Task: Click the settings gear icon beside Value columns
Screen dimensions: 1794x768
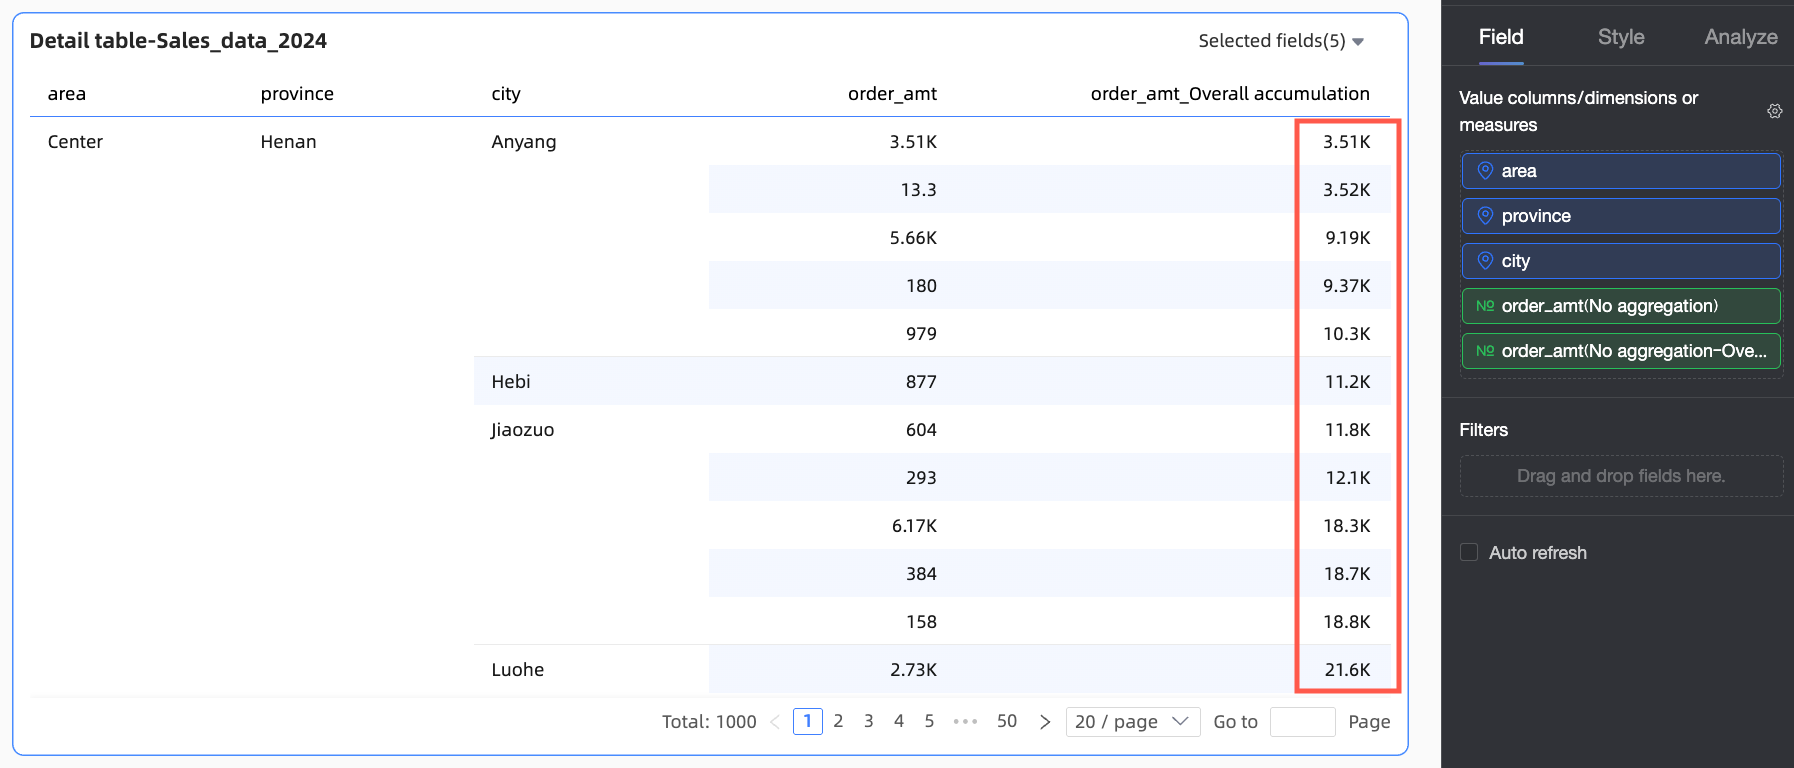Action: (1774, 111)
